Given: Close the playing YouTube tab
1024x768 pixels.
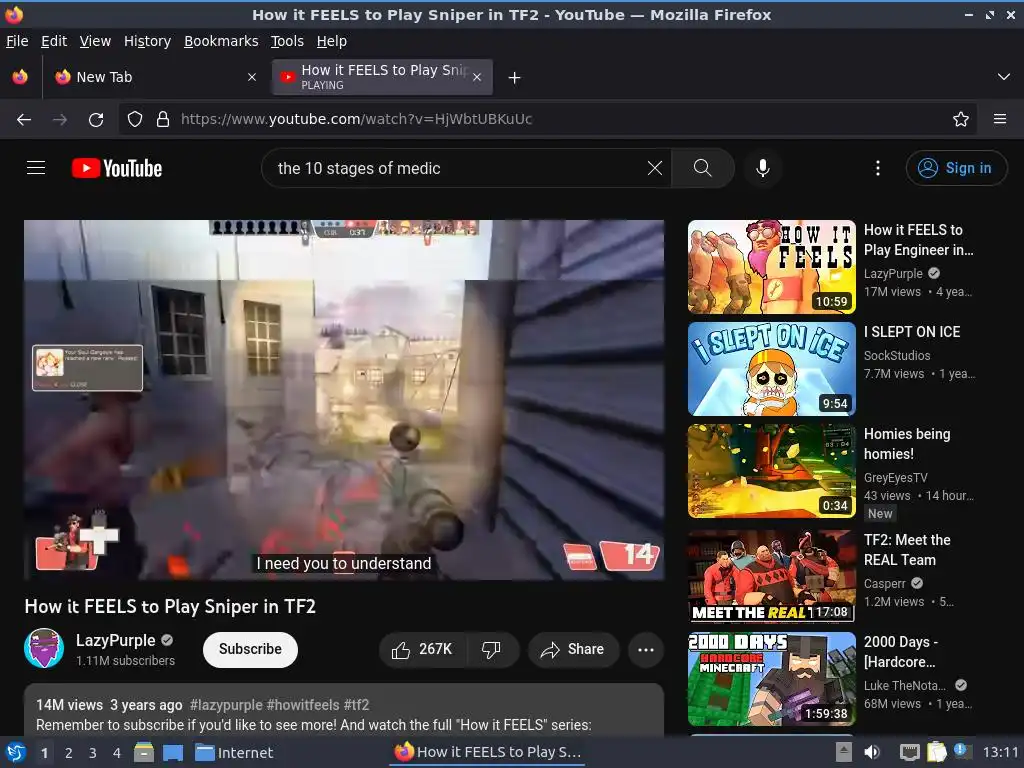Looking at the screenshot, I should point(477,77).
